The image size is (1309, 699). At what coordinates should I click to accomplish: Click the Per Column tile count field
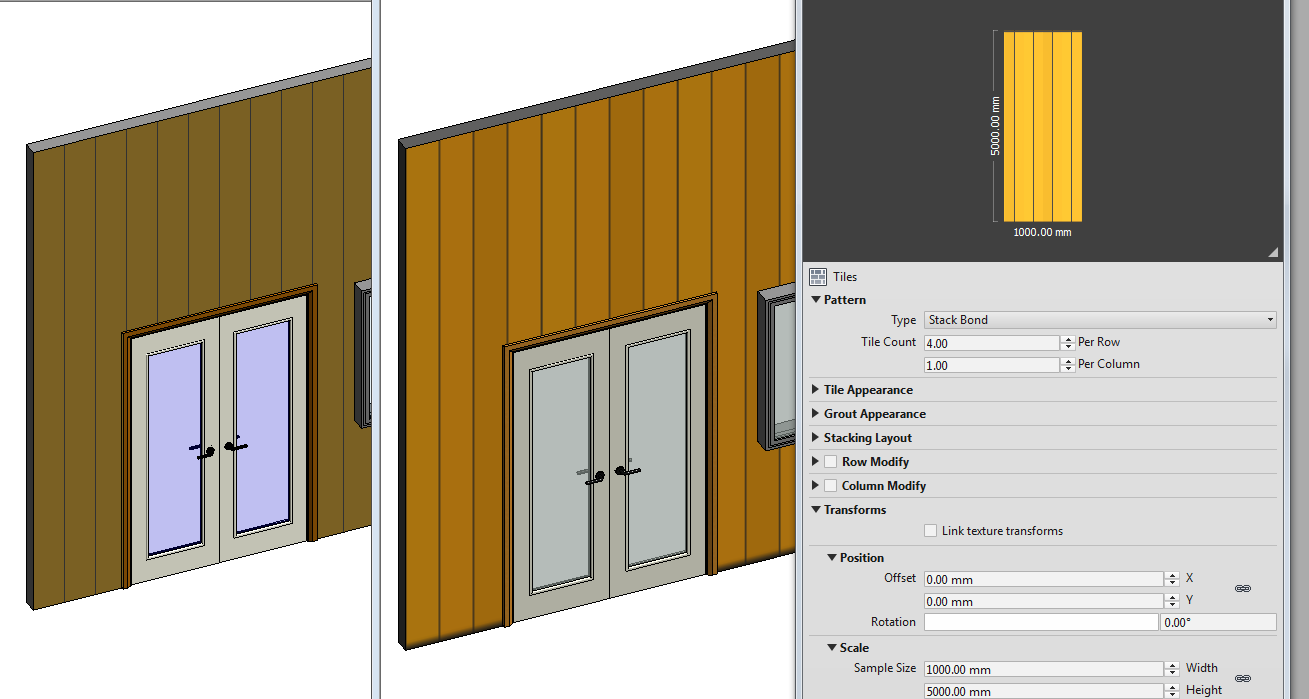tap(991, 366)
